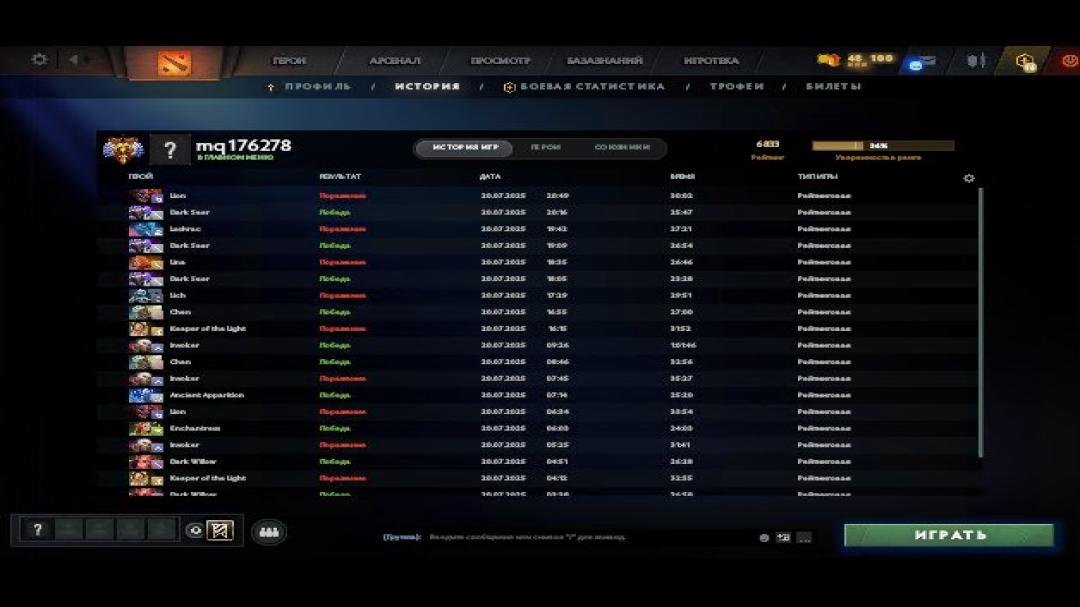The width and height of the screenshot is (1080, 607).
Task: Select the ИСТОРИЯ ИГР pill filter
Action: pyautogui.click(x=465, y=147)
